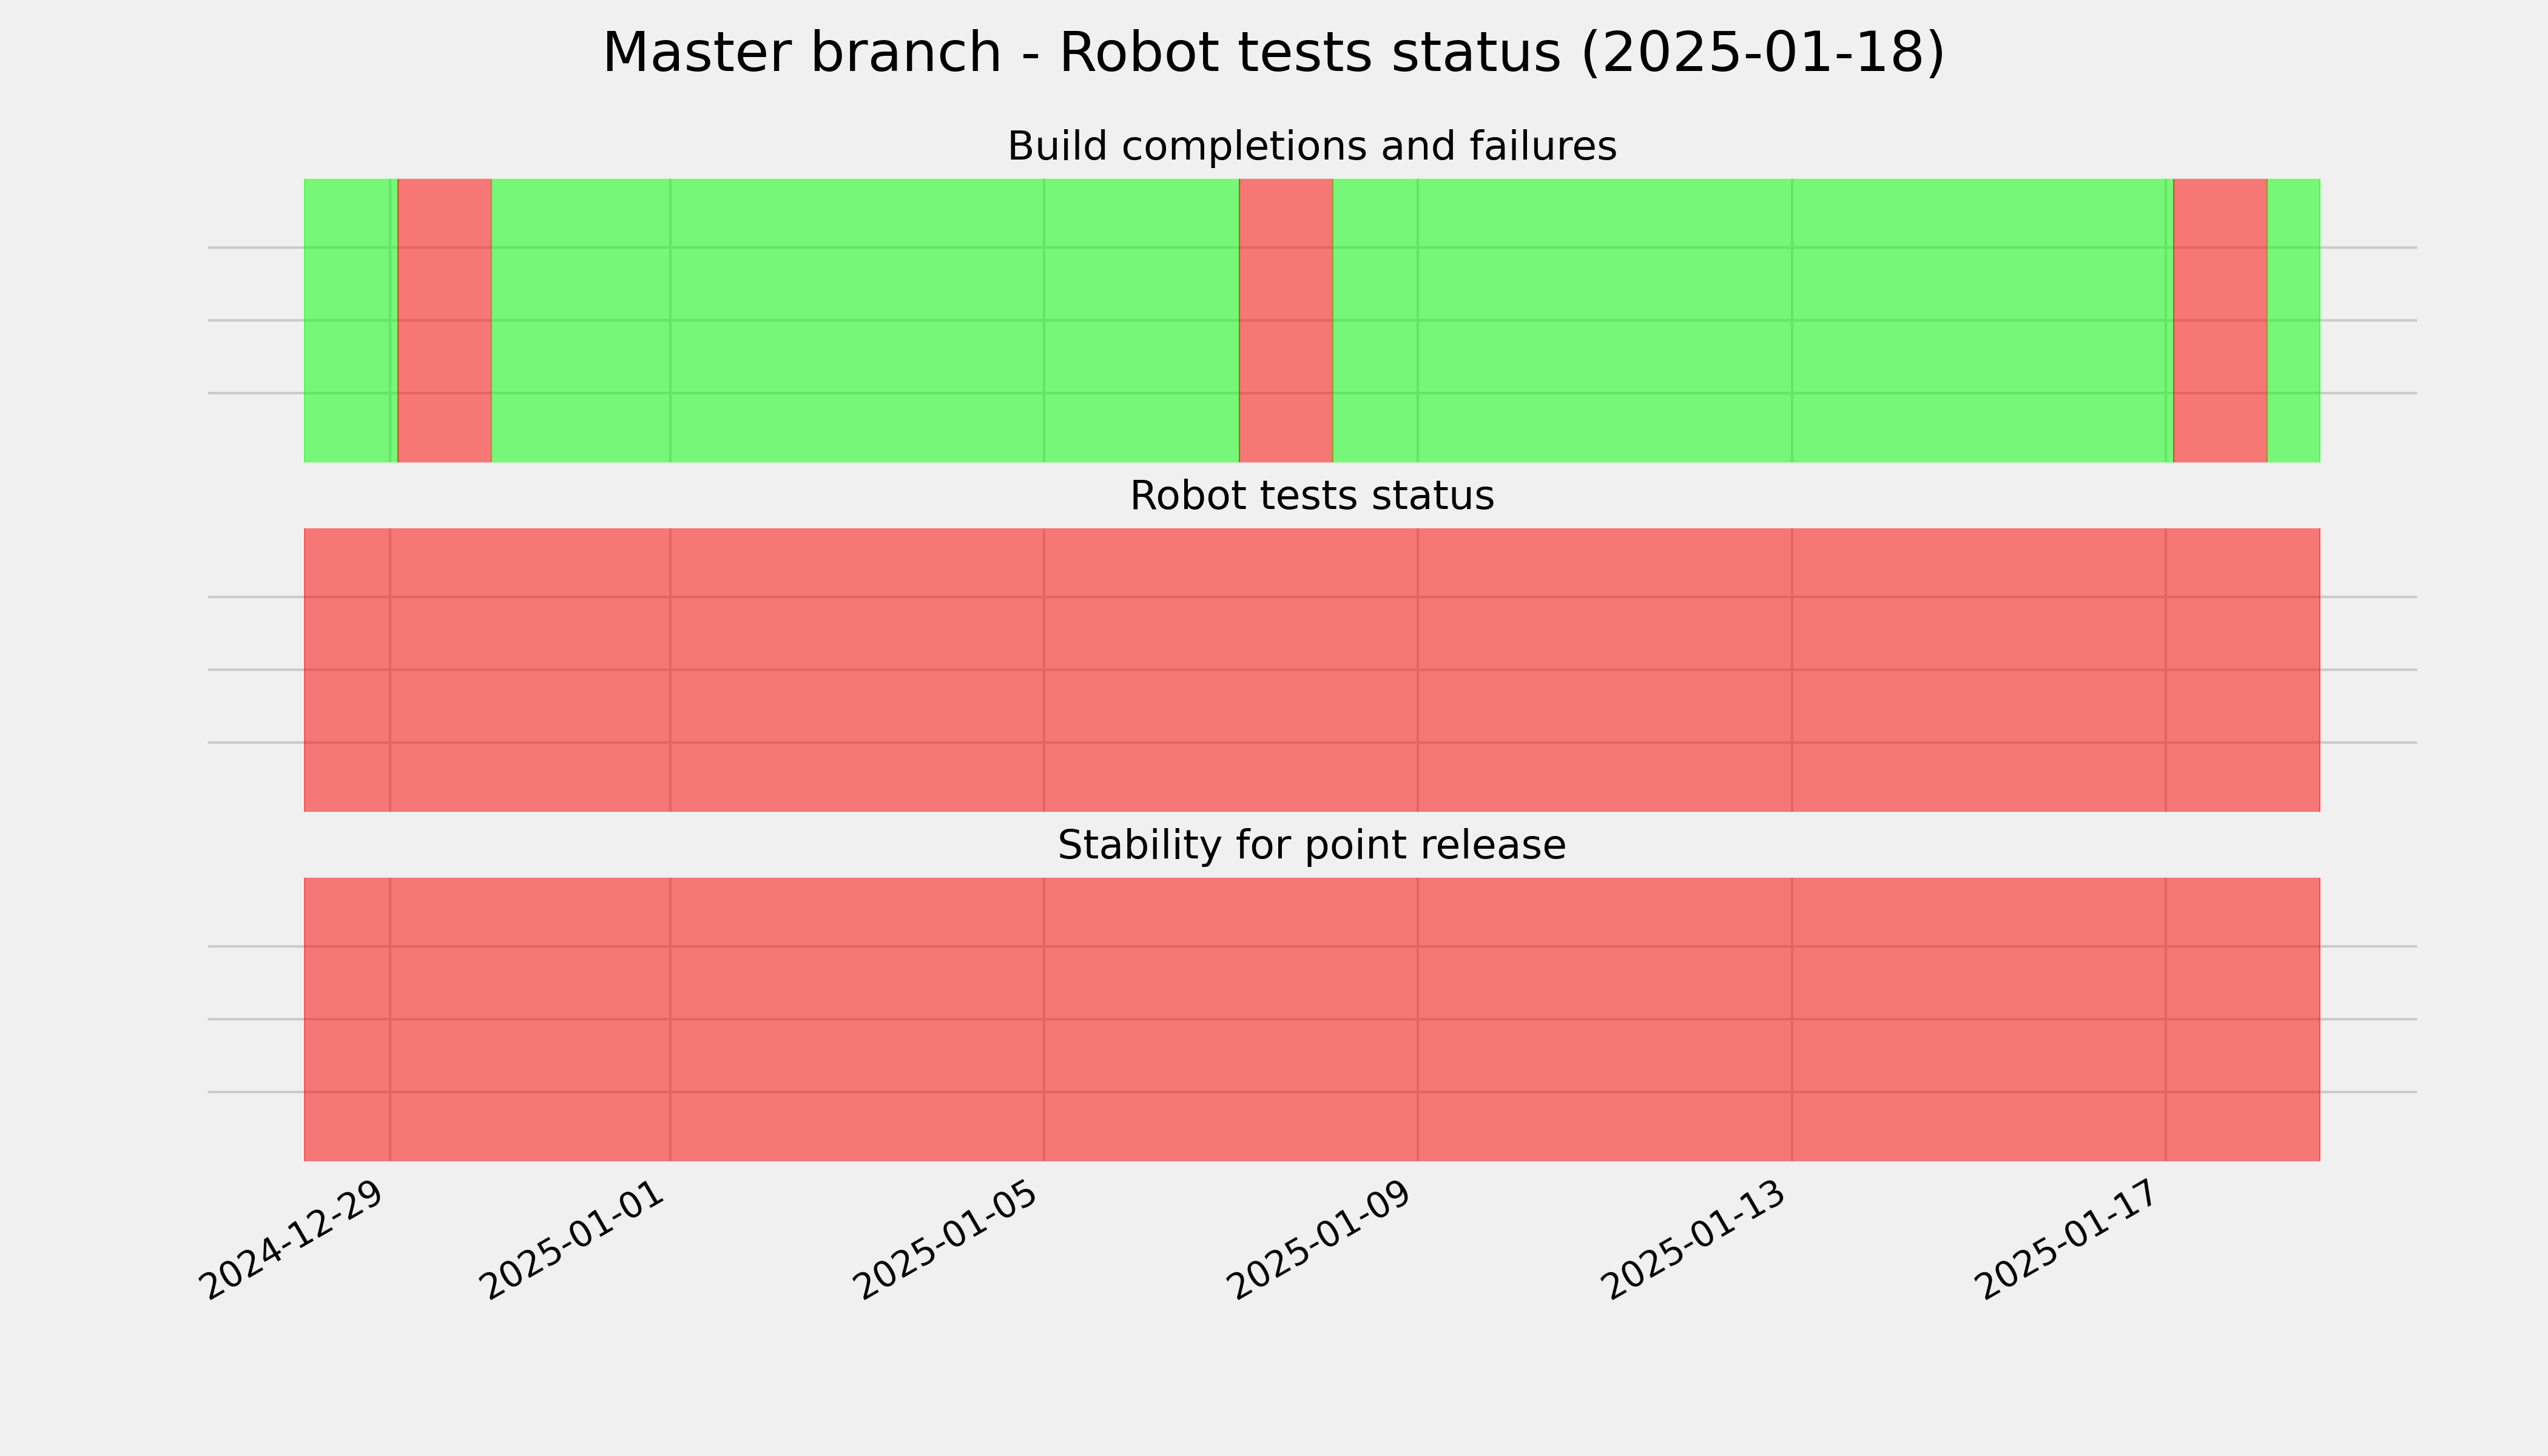Click the date 2025-01-18 in the main title

pos(1762,53)
